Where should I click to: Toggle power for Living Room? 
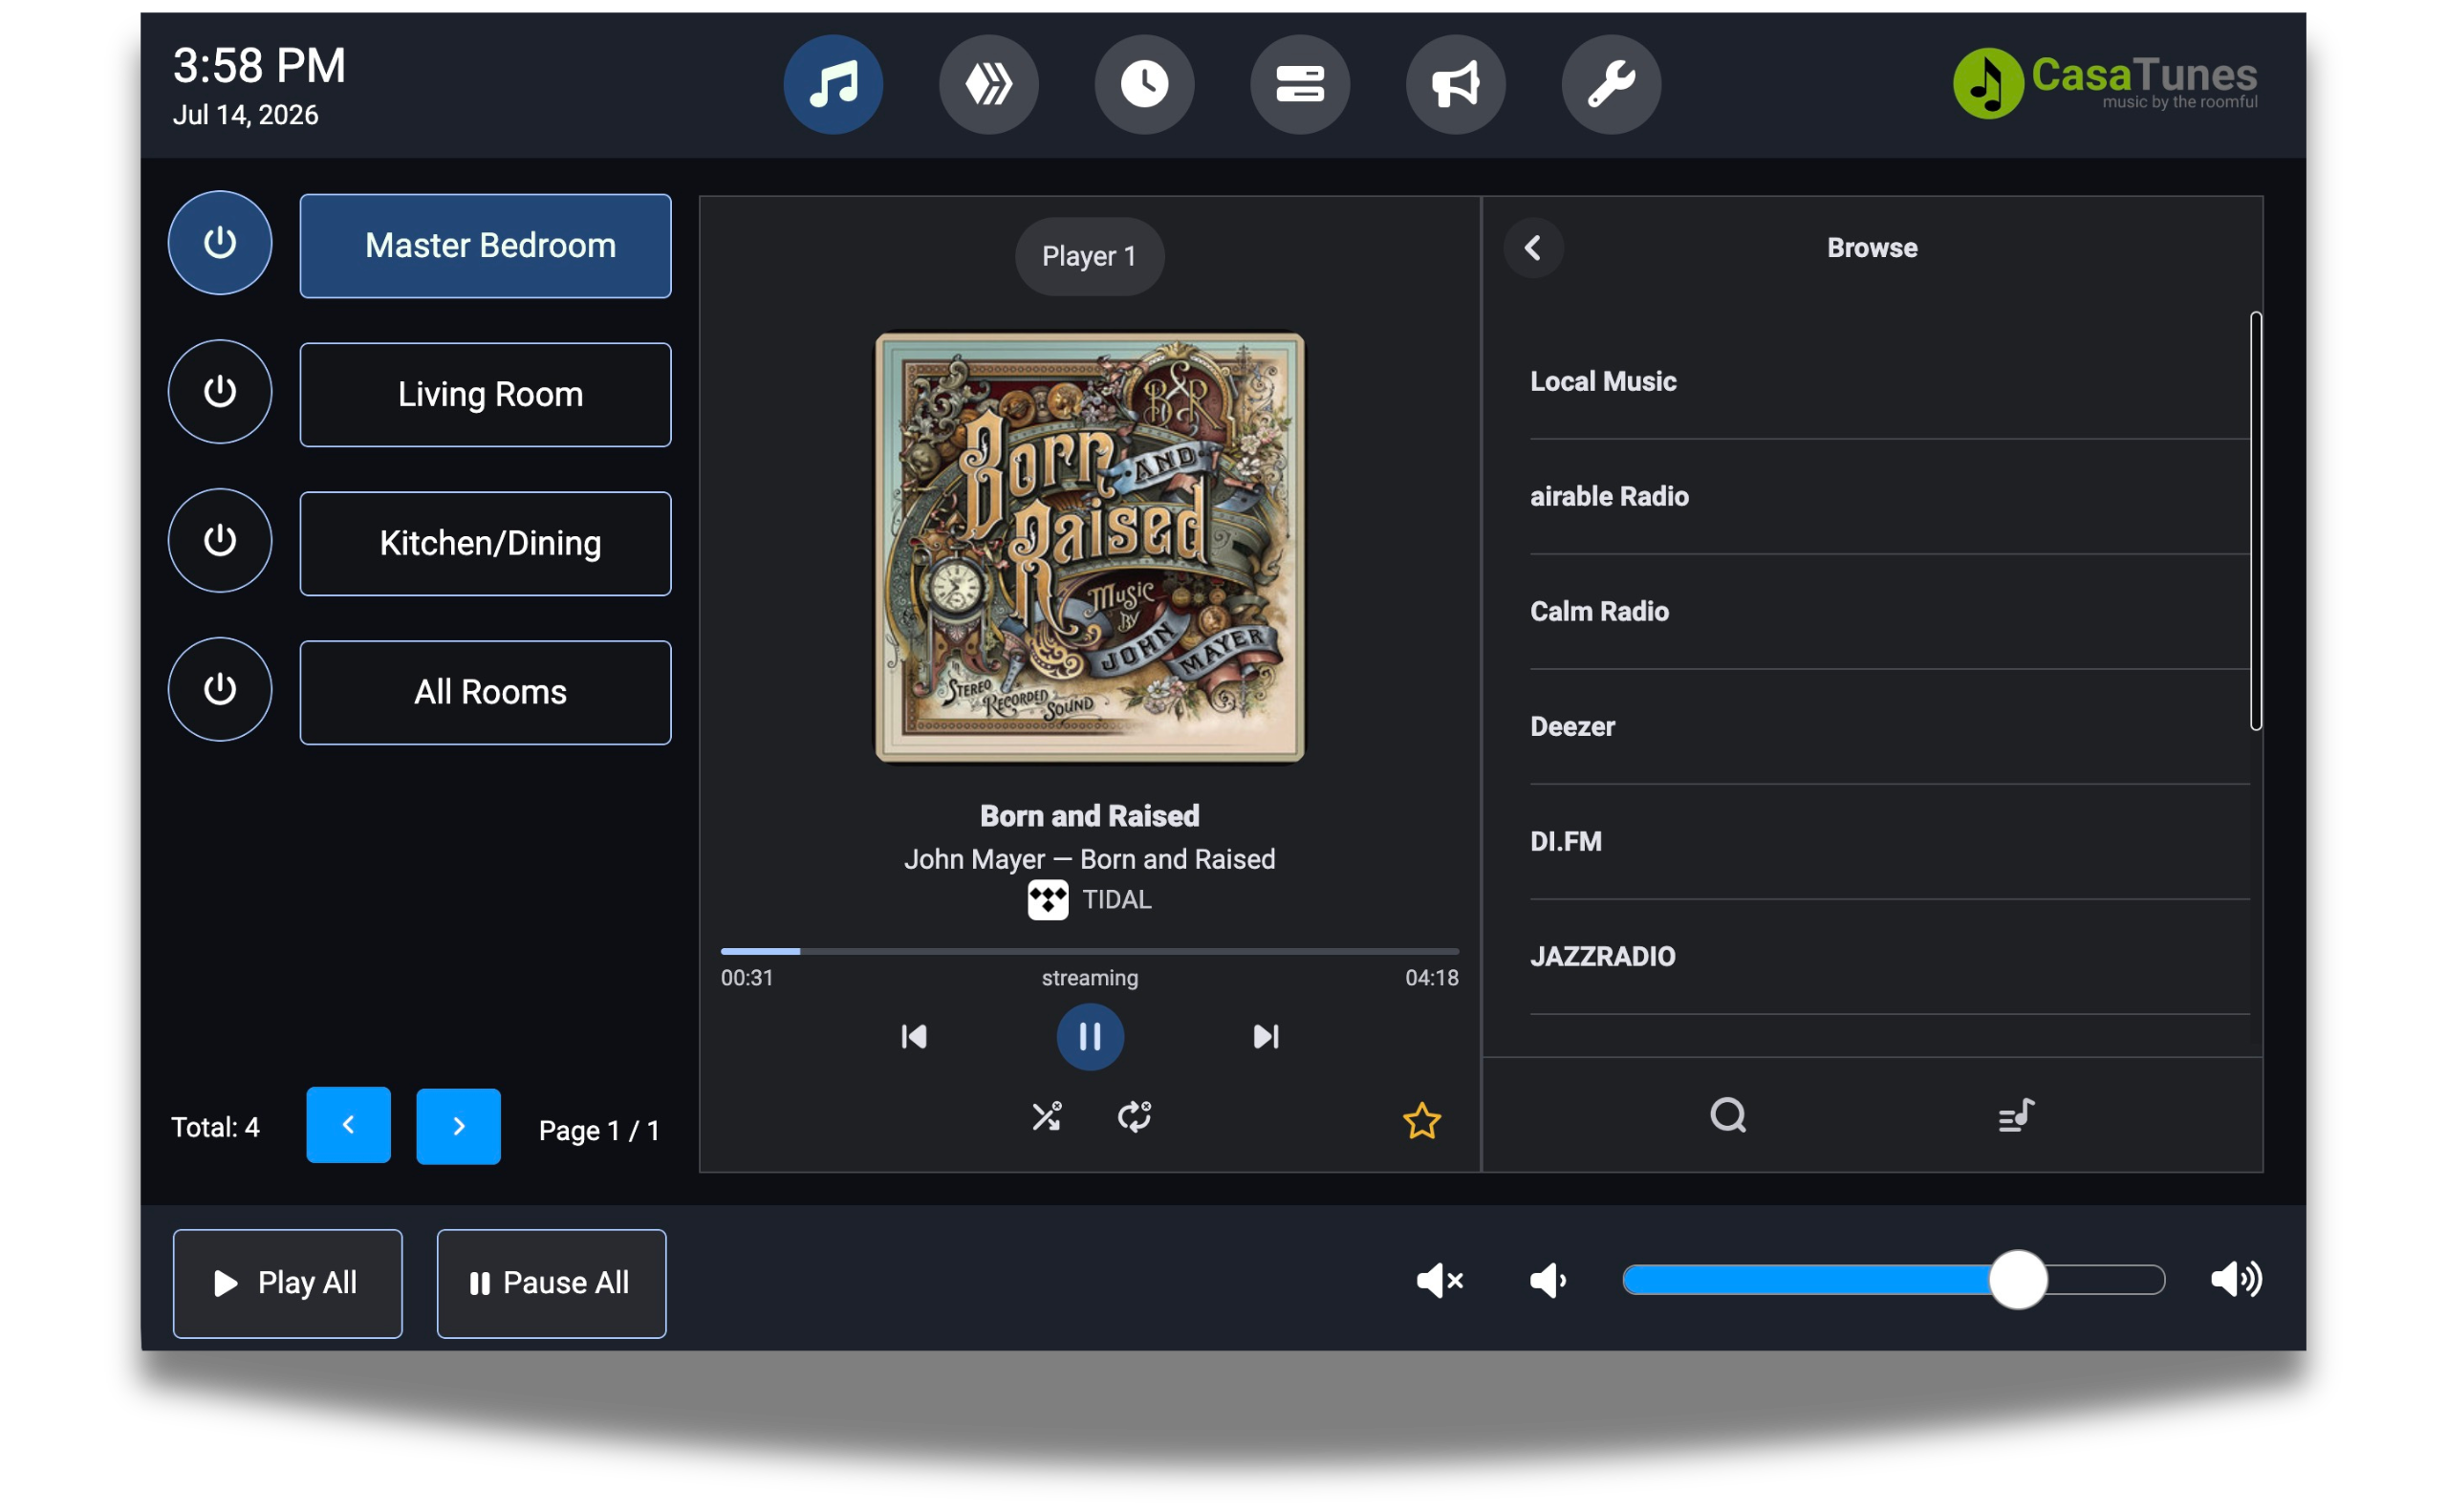220,392
